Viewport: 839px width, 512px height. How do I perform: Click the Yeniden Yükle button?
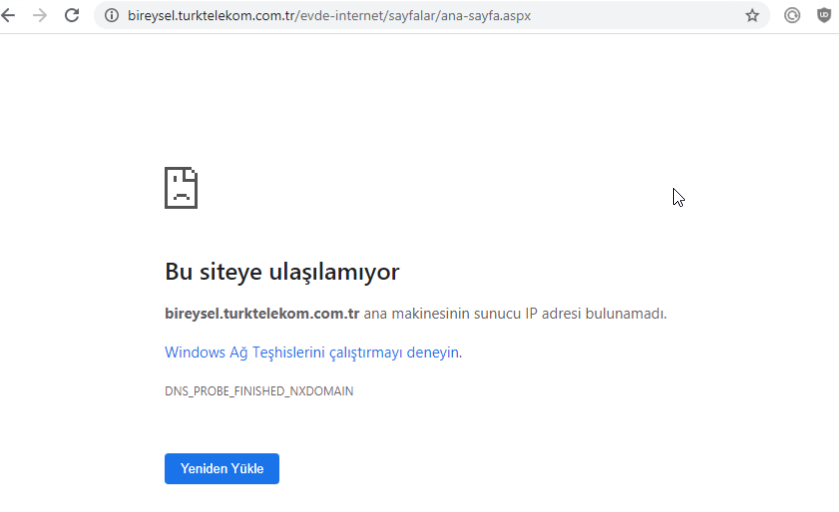222,469
